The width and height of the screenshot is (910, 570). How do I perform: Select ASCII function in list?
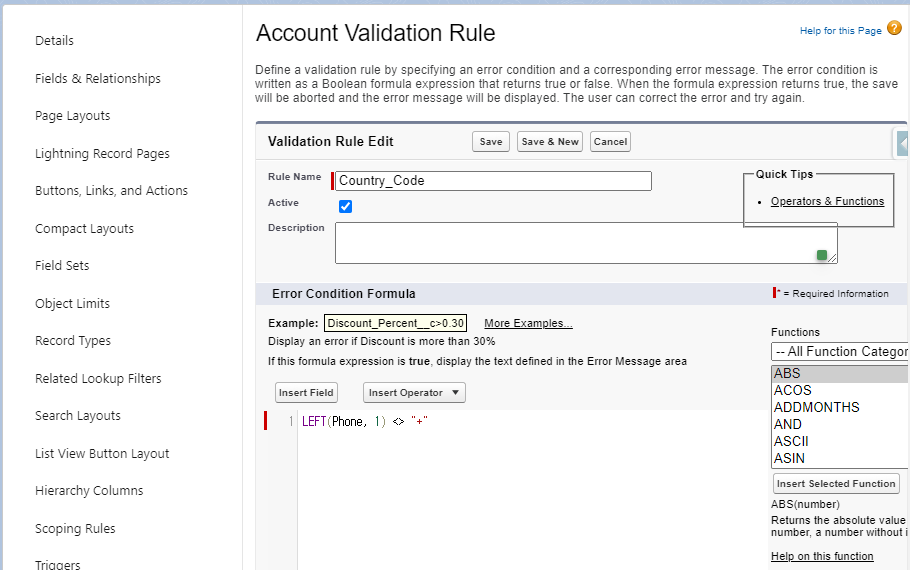[840, 441]
